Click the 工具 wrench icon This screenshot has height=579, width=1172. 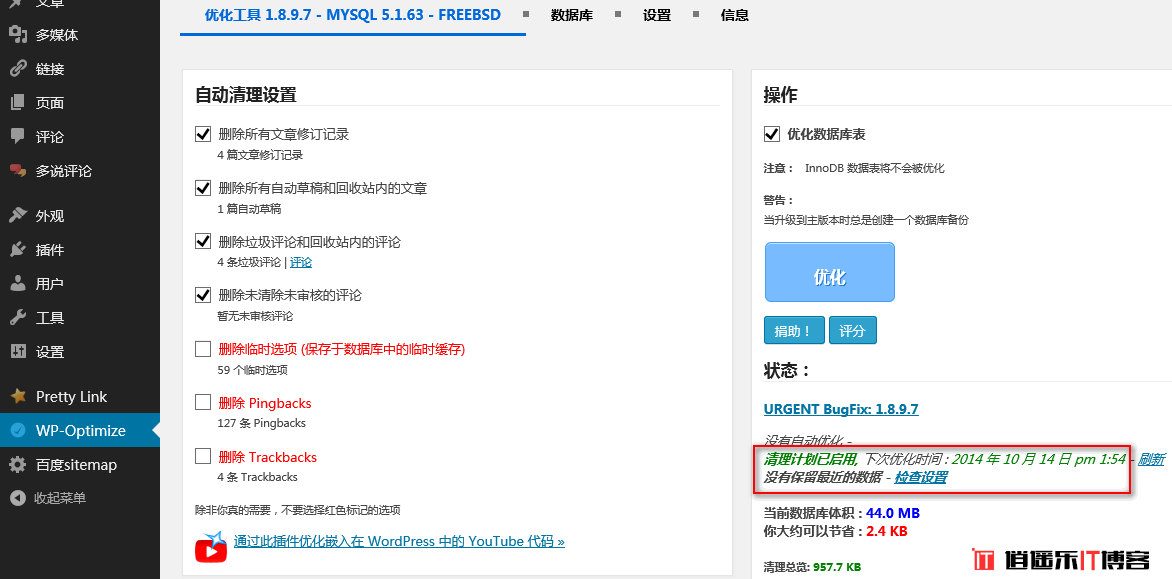point(18,318)
